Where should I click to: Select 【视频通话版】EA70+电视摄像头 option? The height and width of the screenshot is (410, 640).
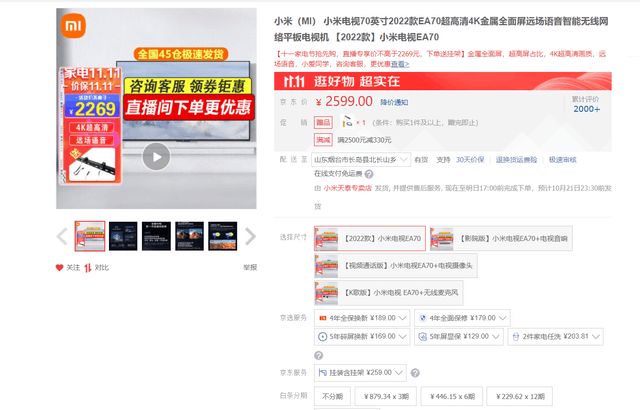pos(396,266)
